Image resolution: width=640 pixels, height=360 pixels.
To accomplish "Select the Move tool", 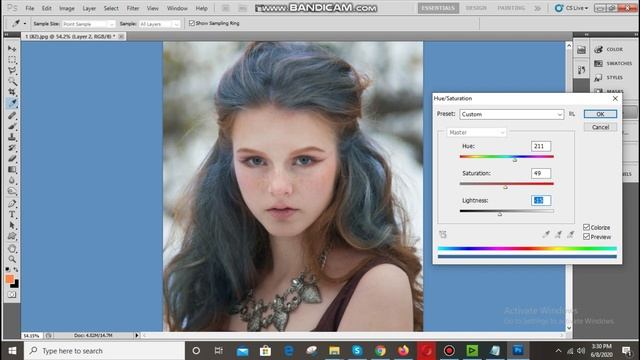I will click(12, 49).
